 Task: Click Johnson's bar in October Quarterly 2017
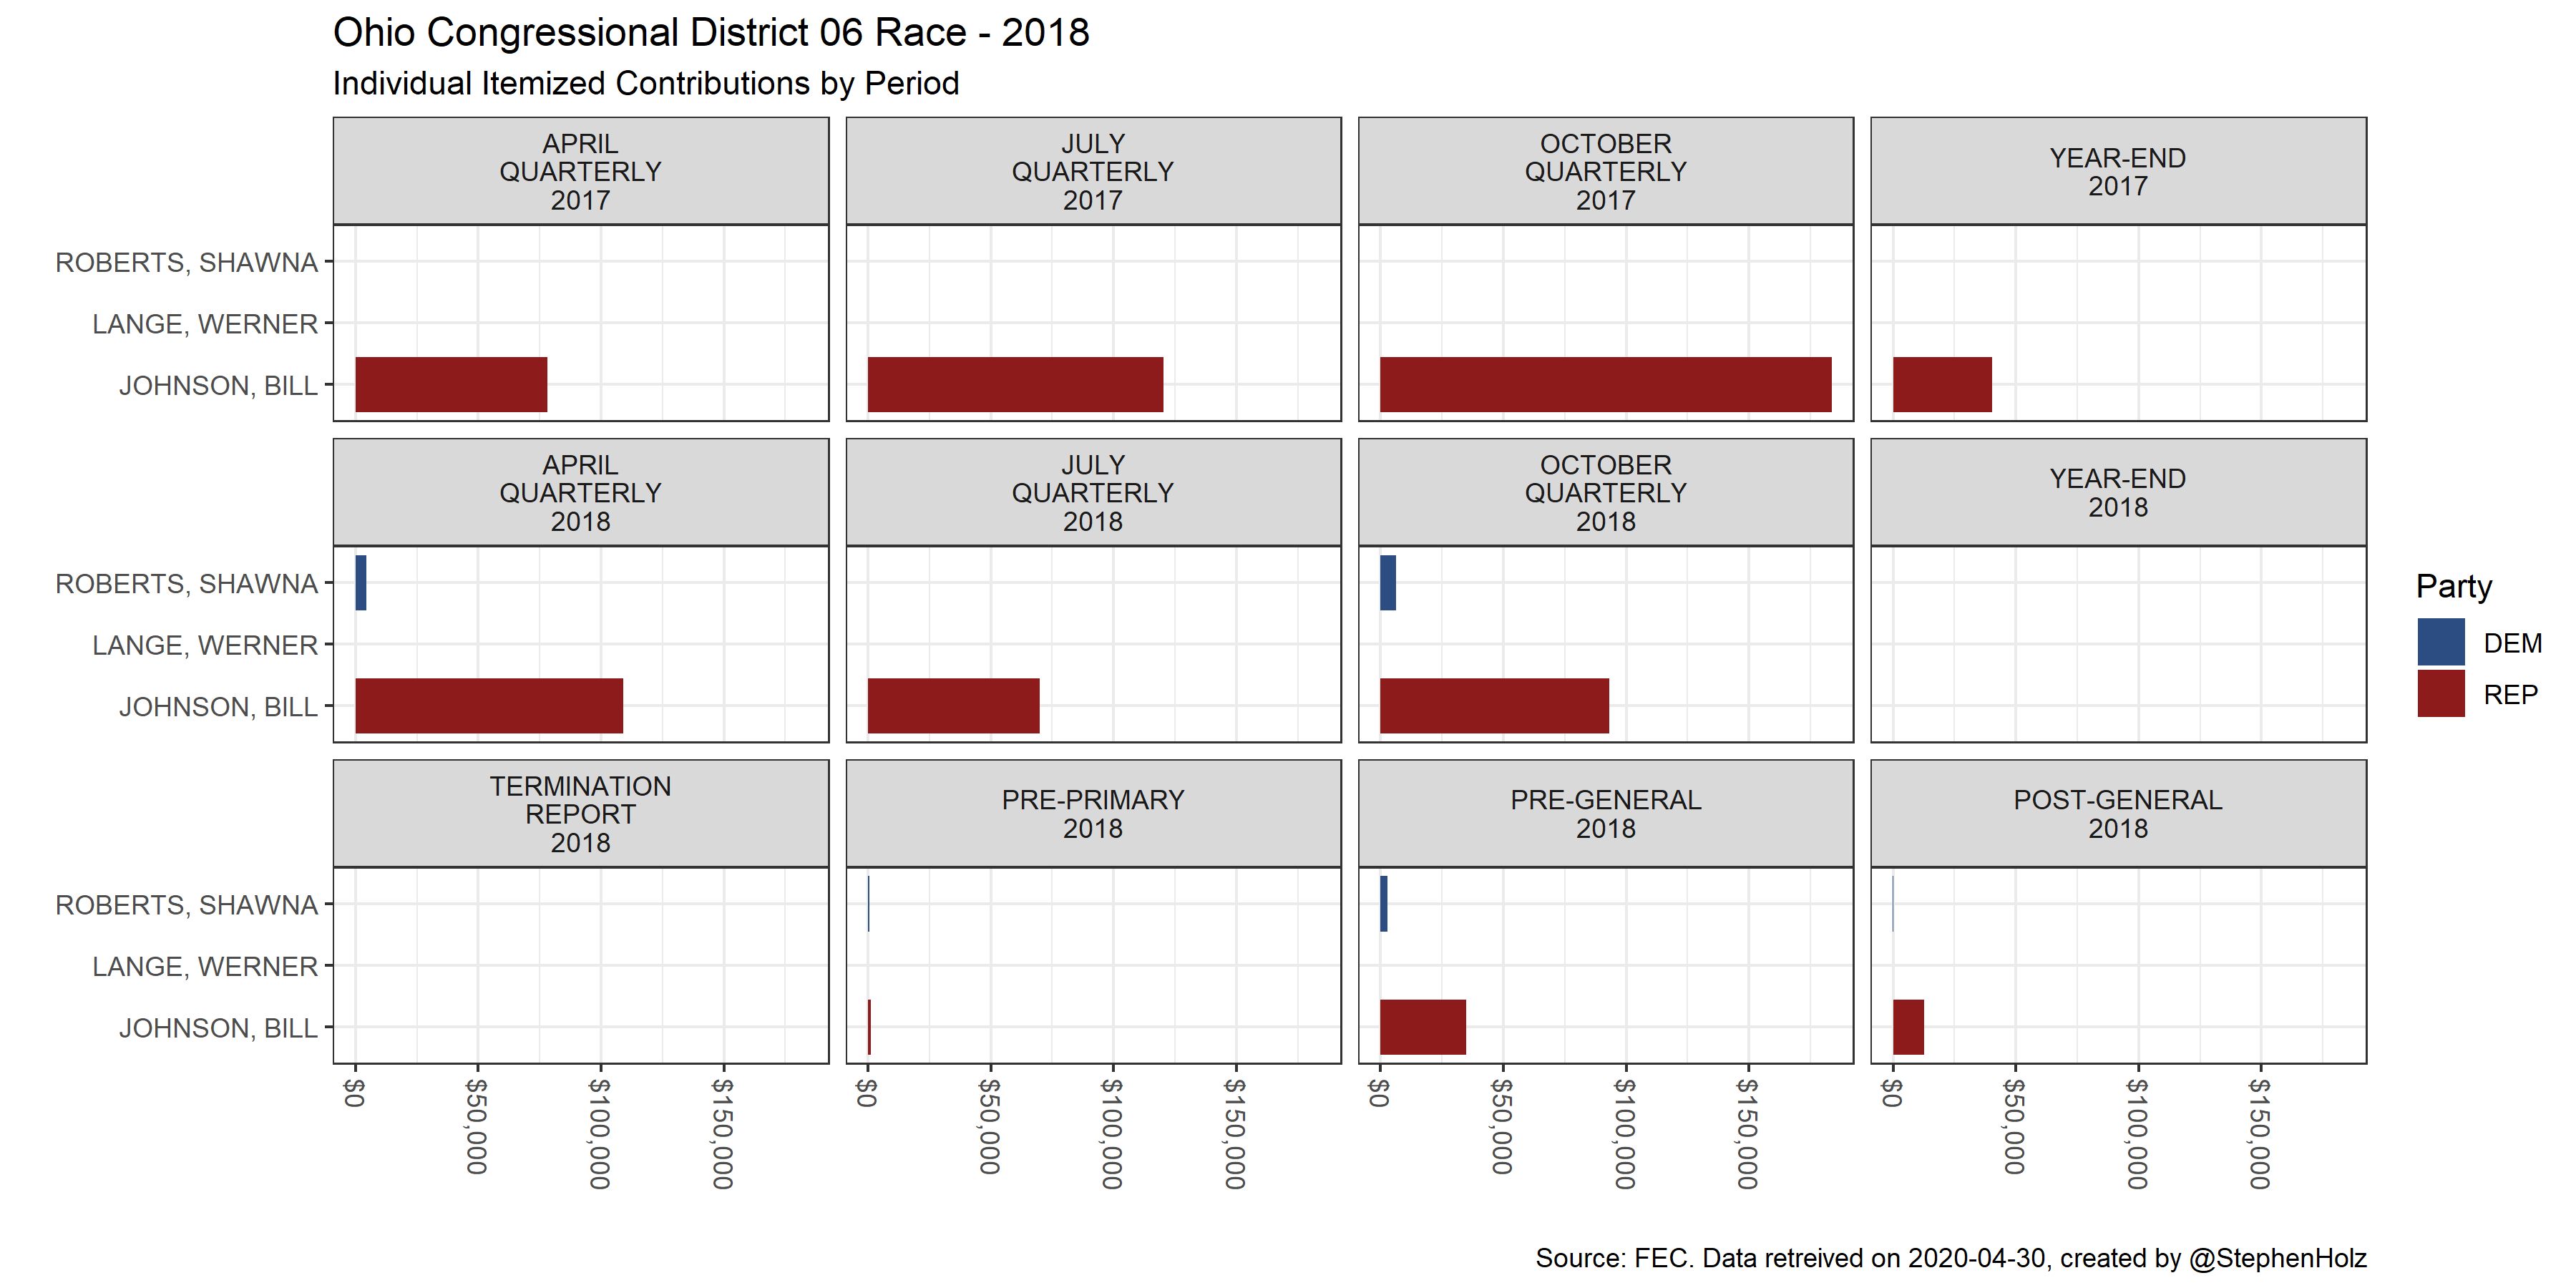point(1605,385)
